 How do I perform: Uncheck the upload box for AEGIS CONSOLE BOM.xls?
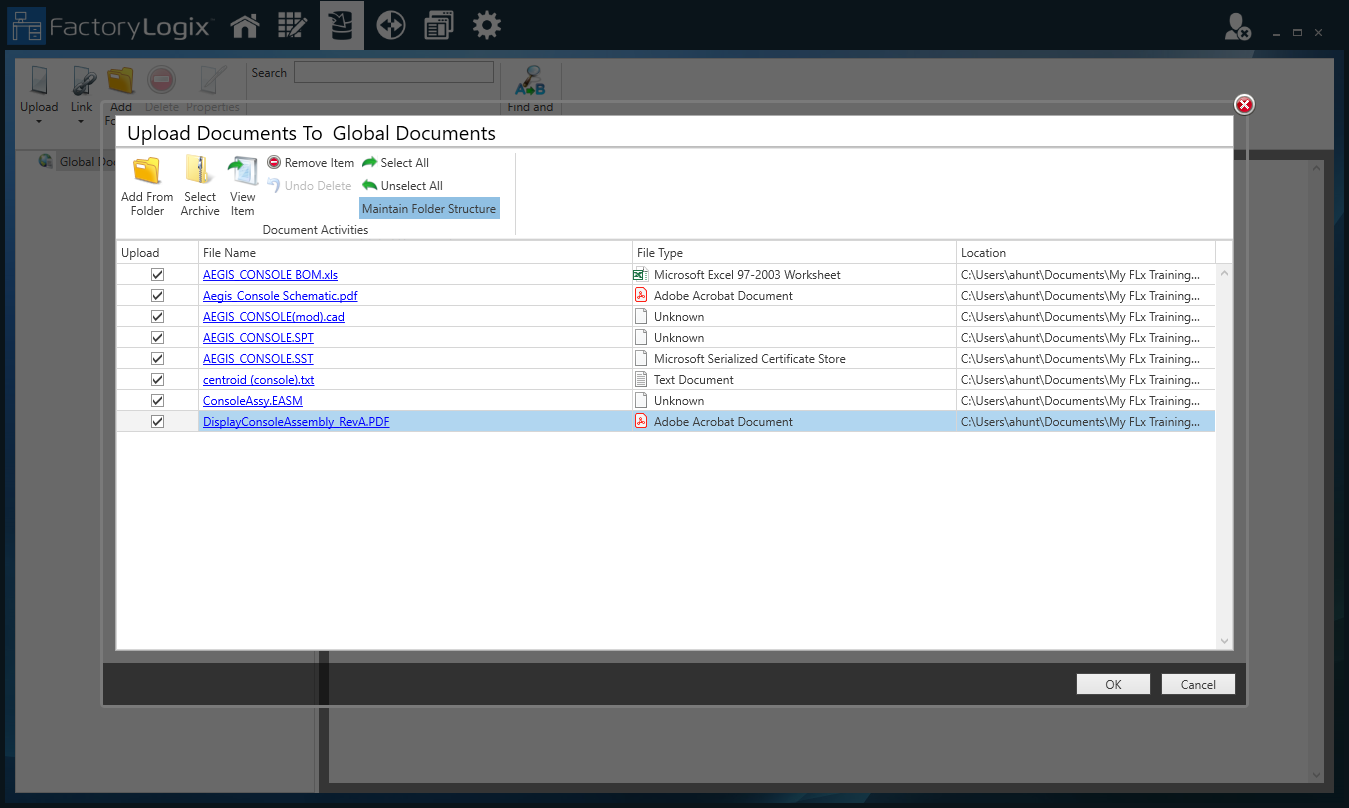point(157,274)
